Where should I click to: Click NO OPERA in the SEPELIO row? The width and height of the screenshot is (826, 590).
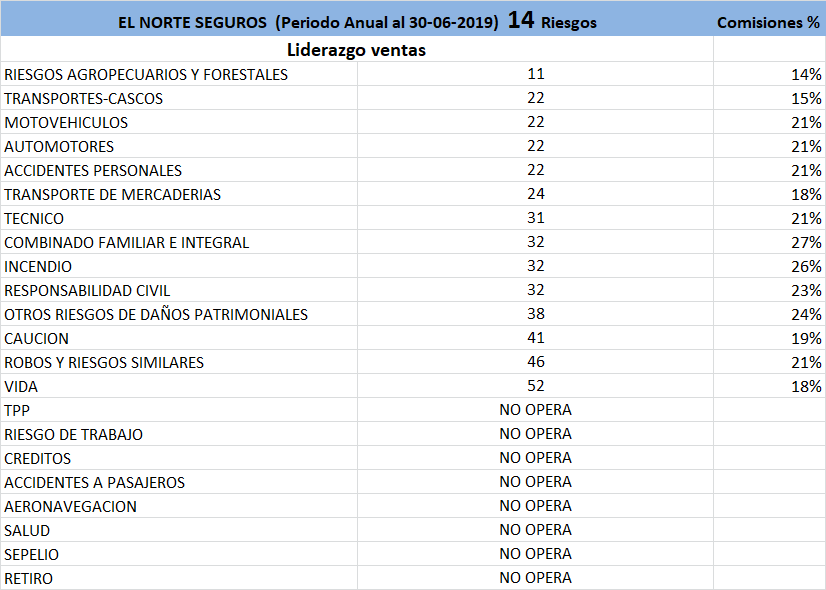[x=536, y=554]
